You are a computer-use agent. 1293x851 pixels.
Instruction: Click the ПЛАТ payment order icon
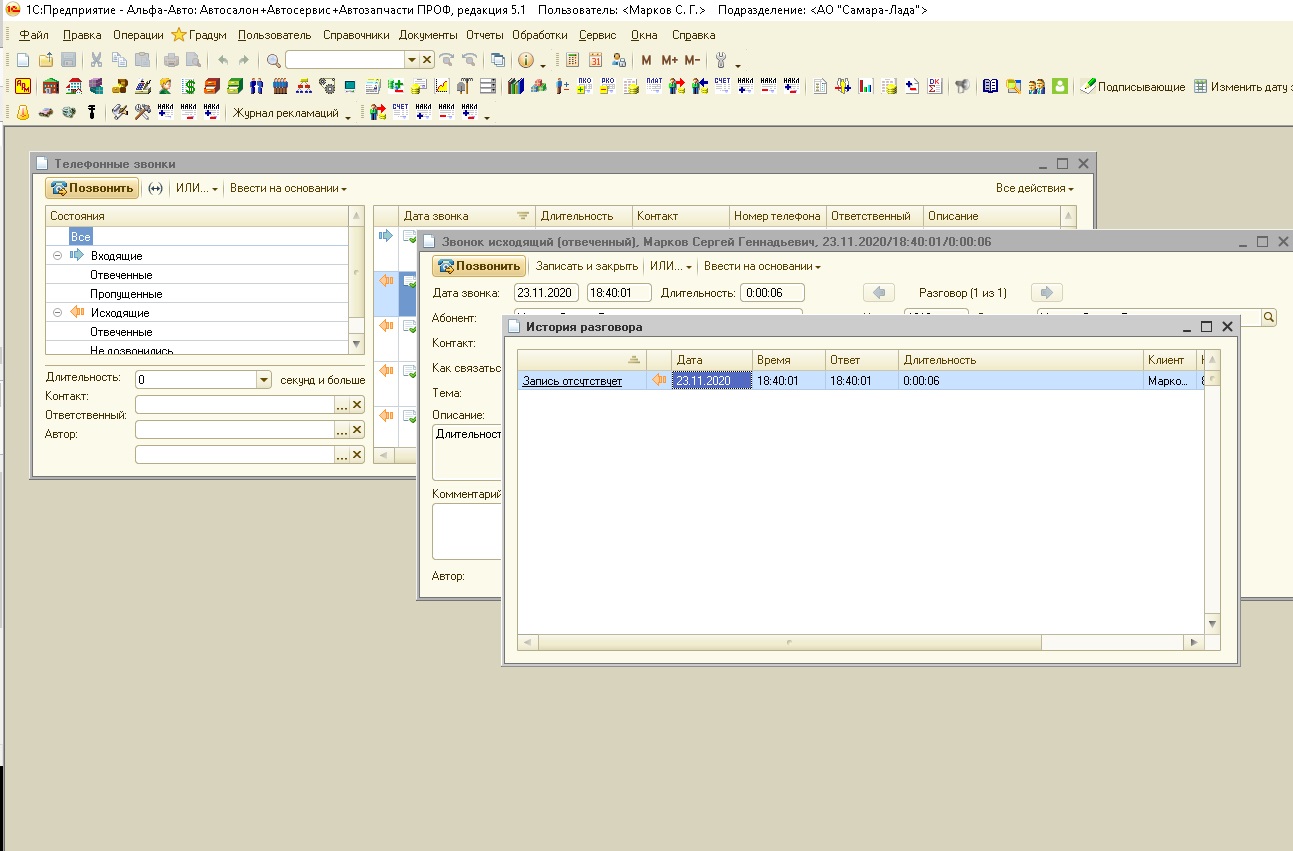click(654, 86)
